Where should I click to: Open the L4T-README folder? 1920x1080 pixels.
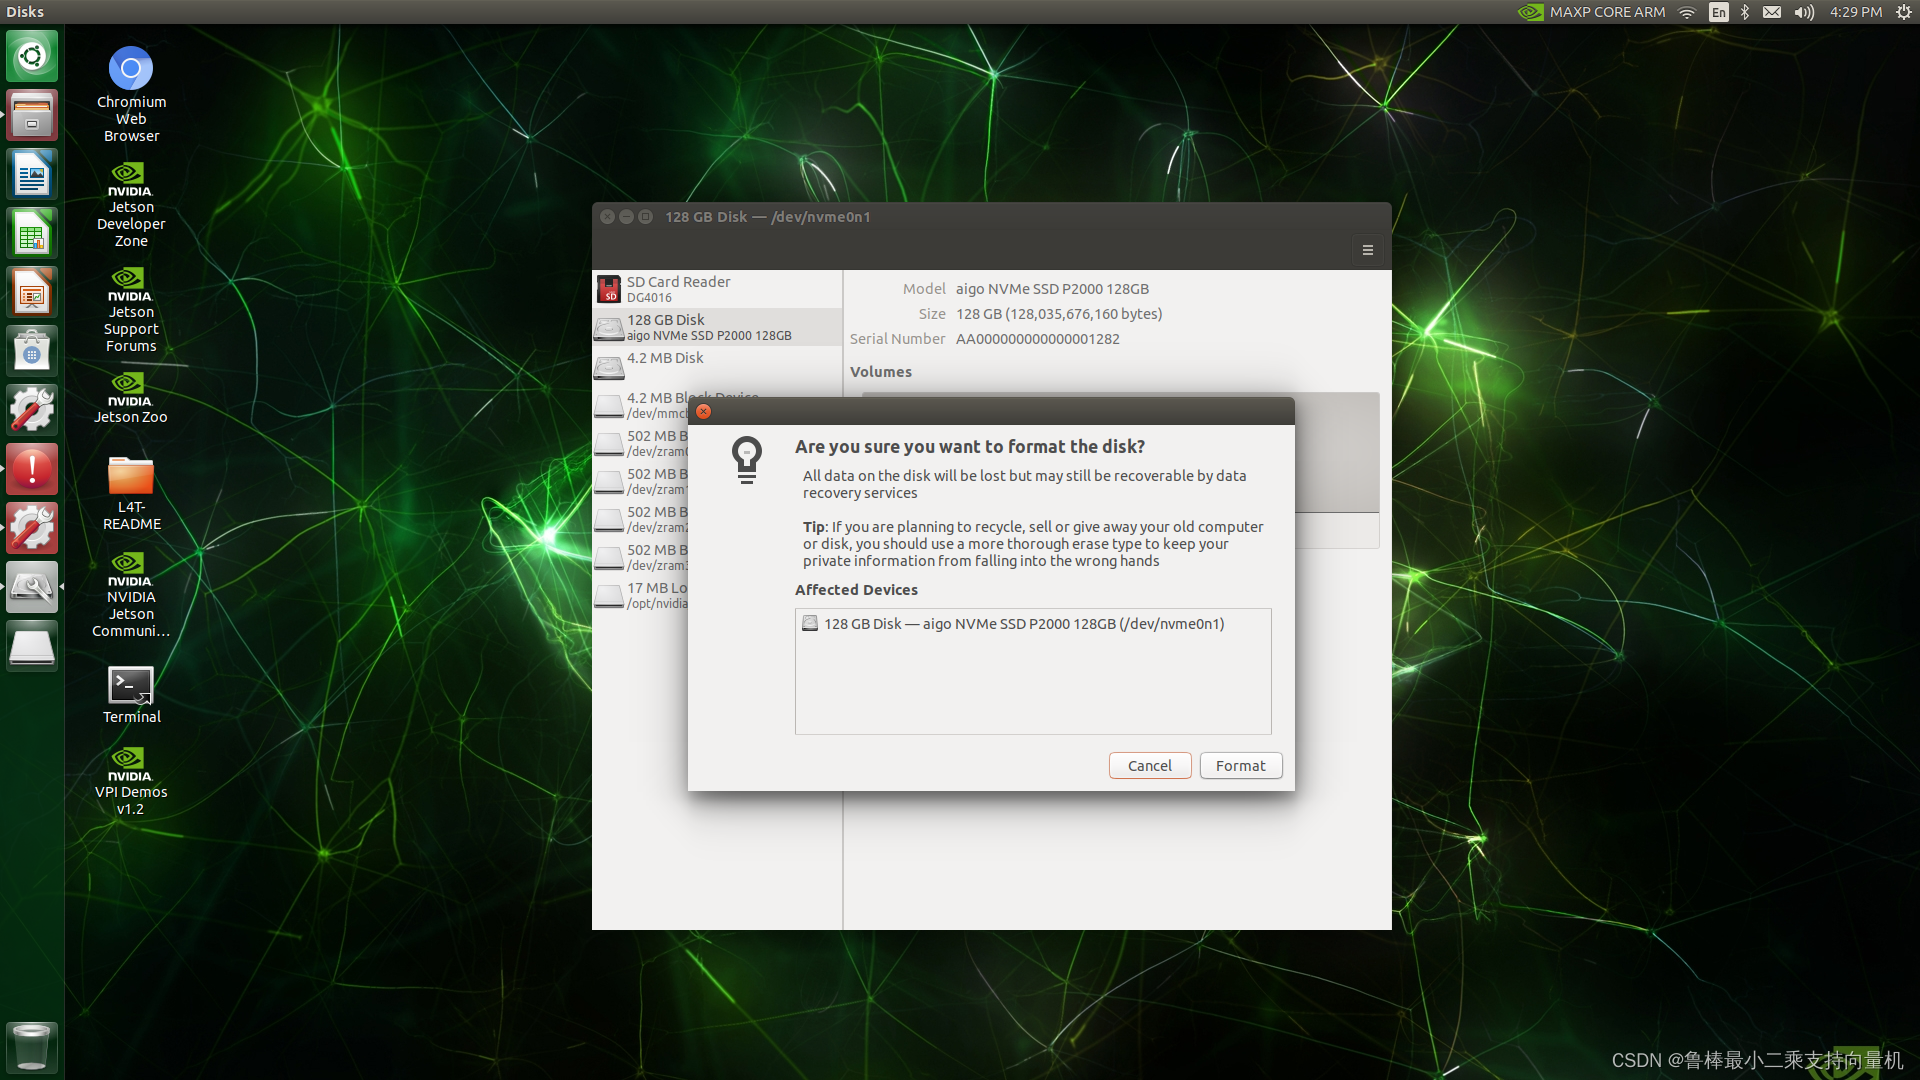(x=131, y=493)
